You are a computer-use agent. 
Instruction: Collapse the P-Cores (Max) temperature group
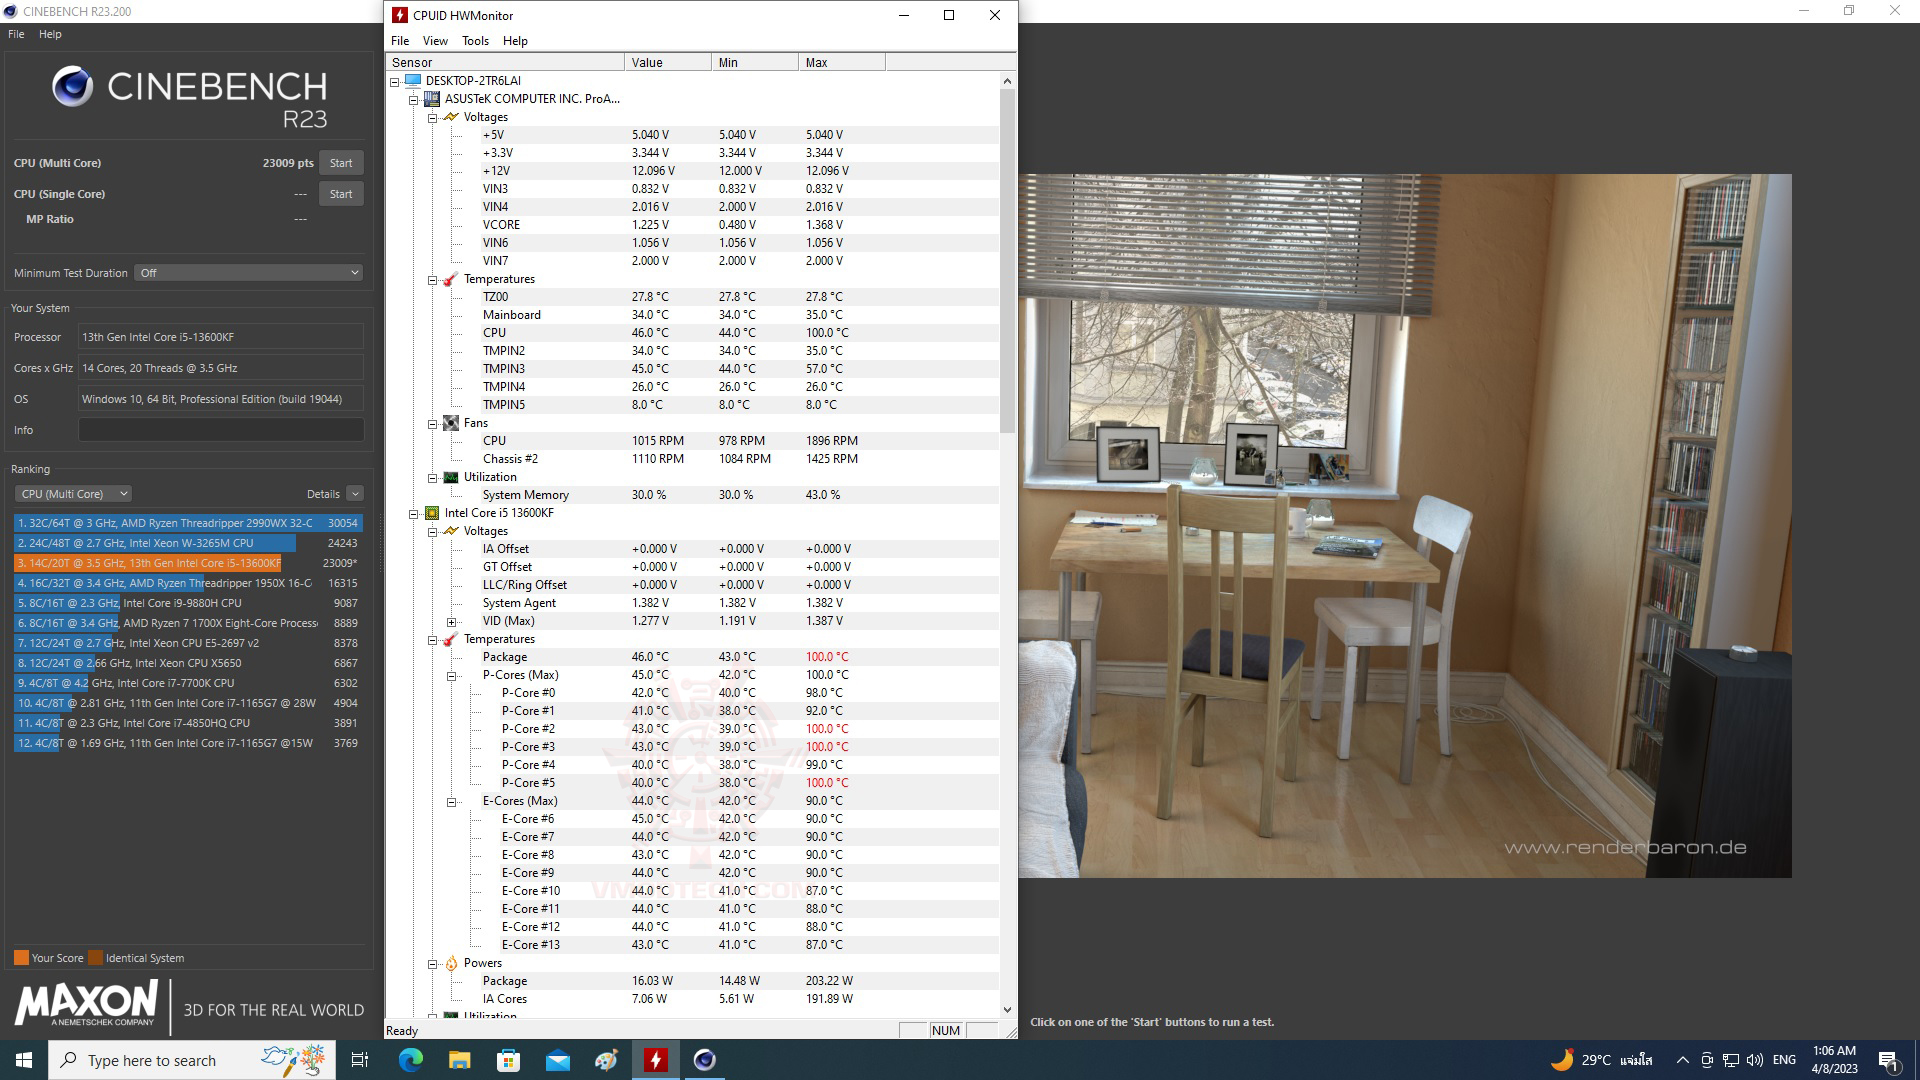click(452, 676)
